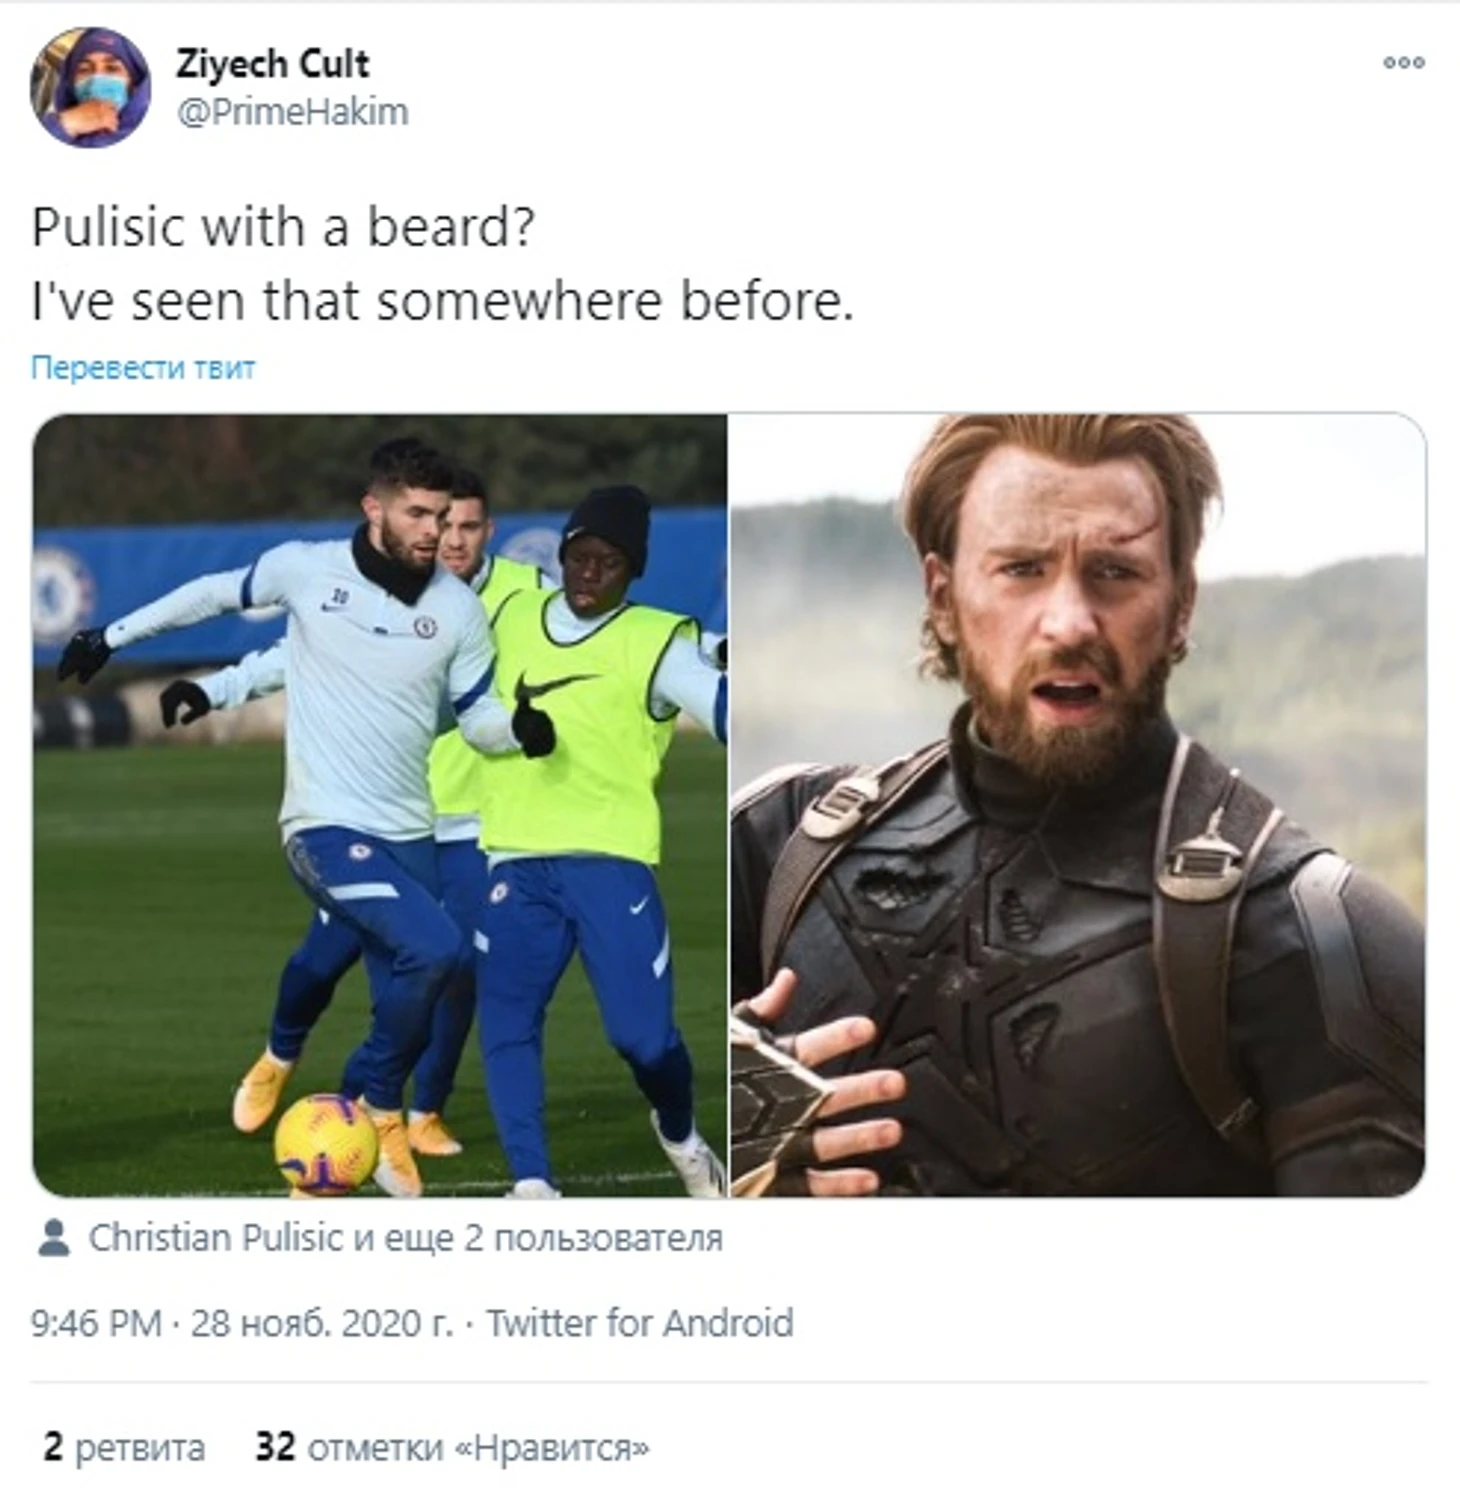
Task: Open the bearded man movie photo
Action: coord(1078,805)
